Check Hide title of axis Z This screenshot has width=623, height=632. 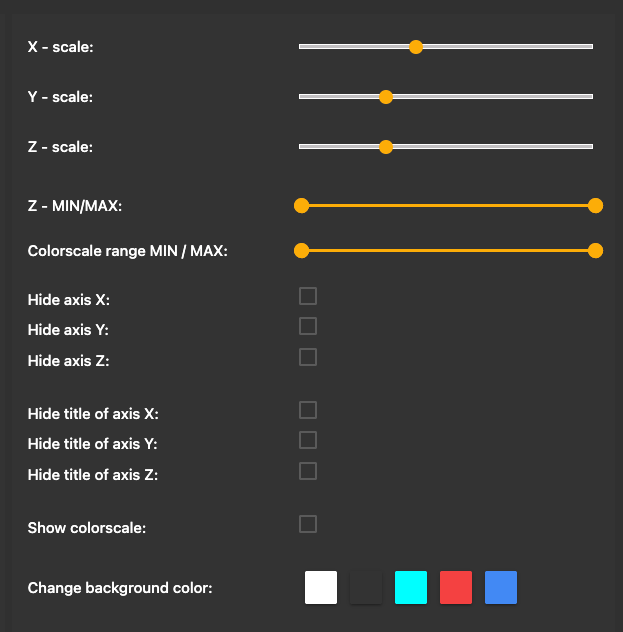tap(308, 471)
